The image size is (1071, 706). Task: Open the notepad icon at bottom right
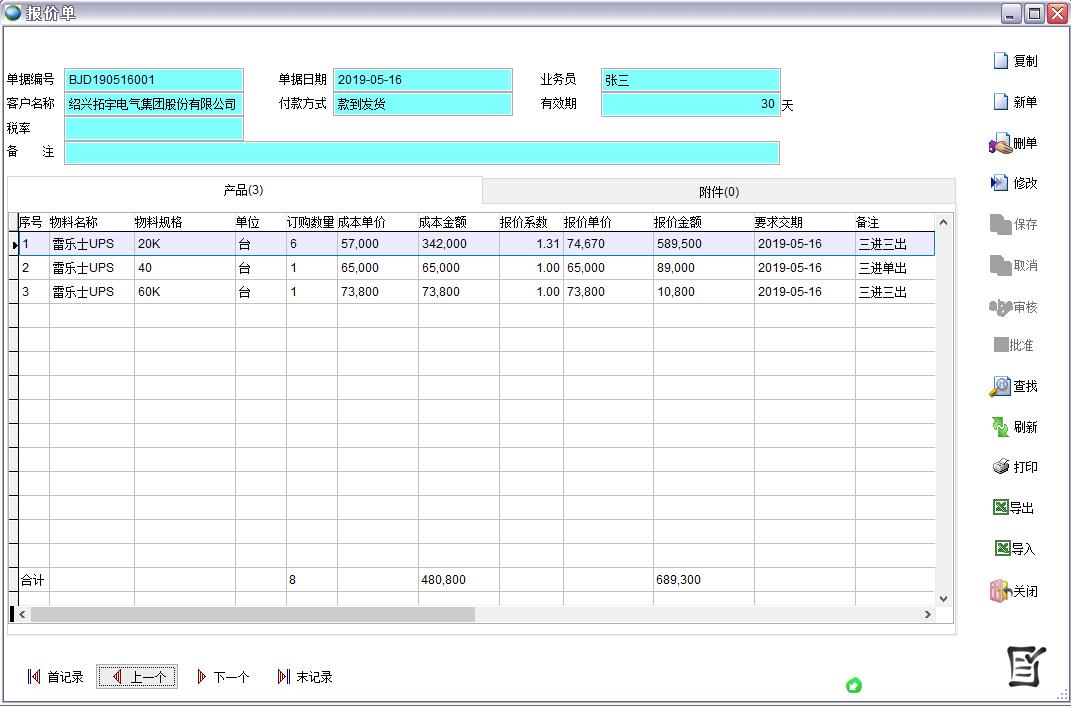click(x=1025, y=666)
